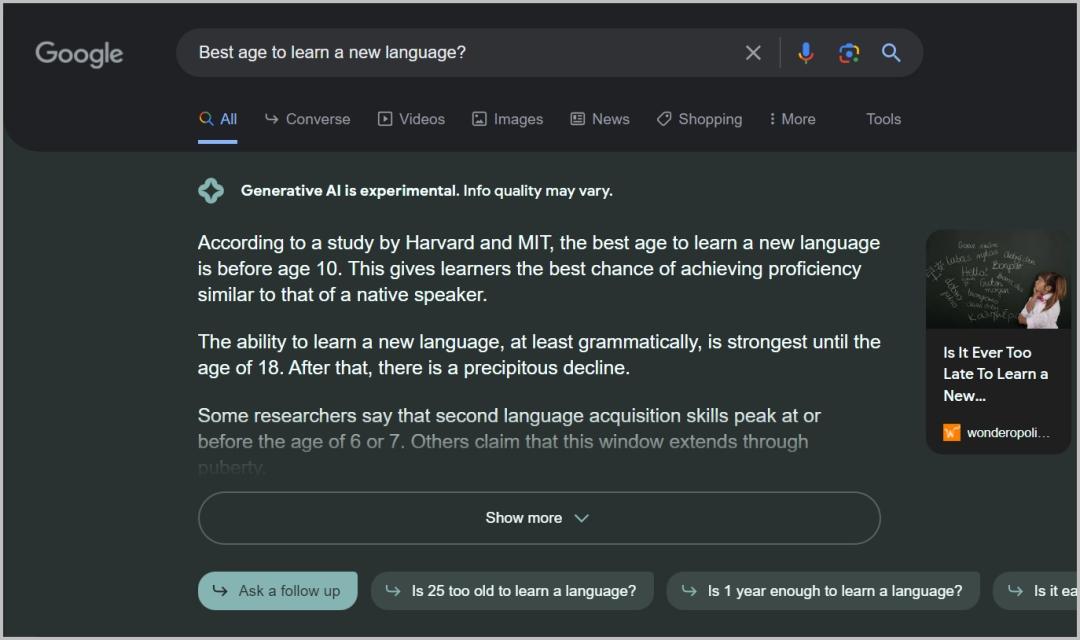Start voice search with microphone icon
Screen dimensions: 1080x640
(x=805, y=53)
